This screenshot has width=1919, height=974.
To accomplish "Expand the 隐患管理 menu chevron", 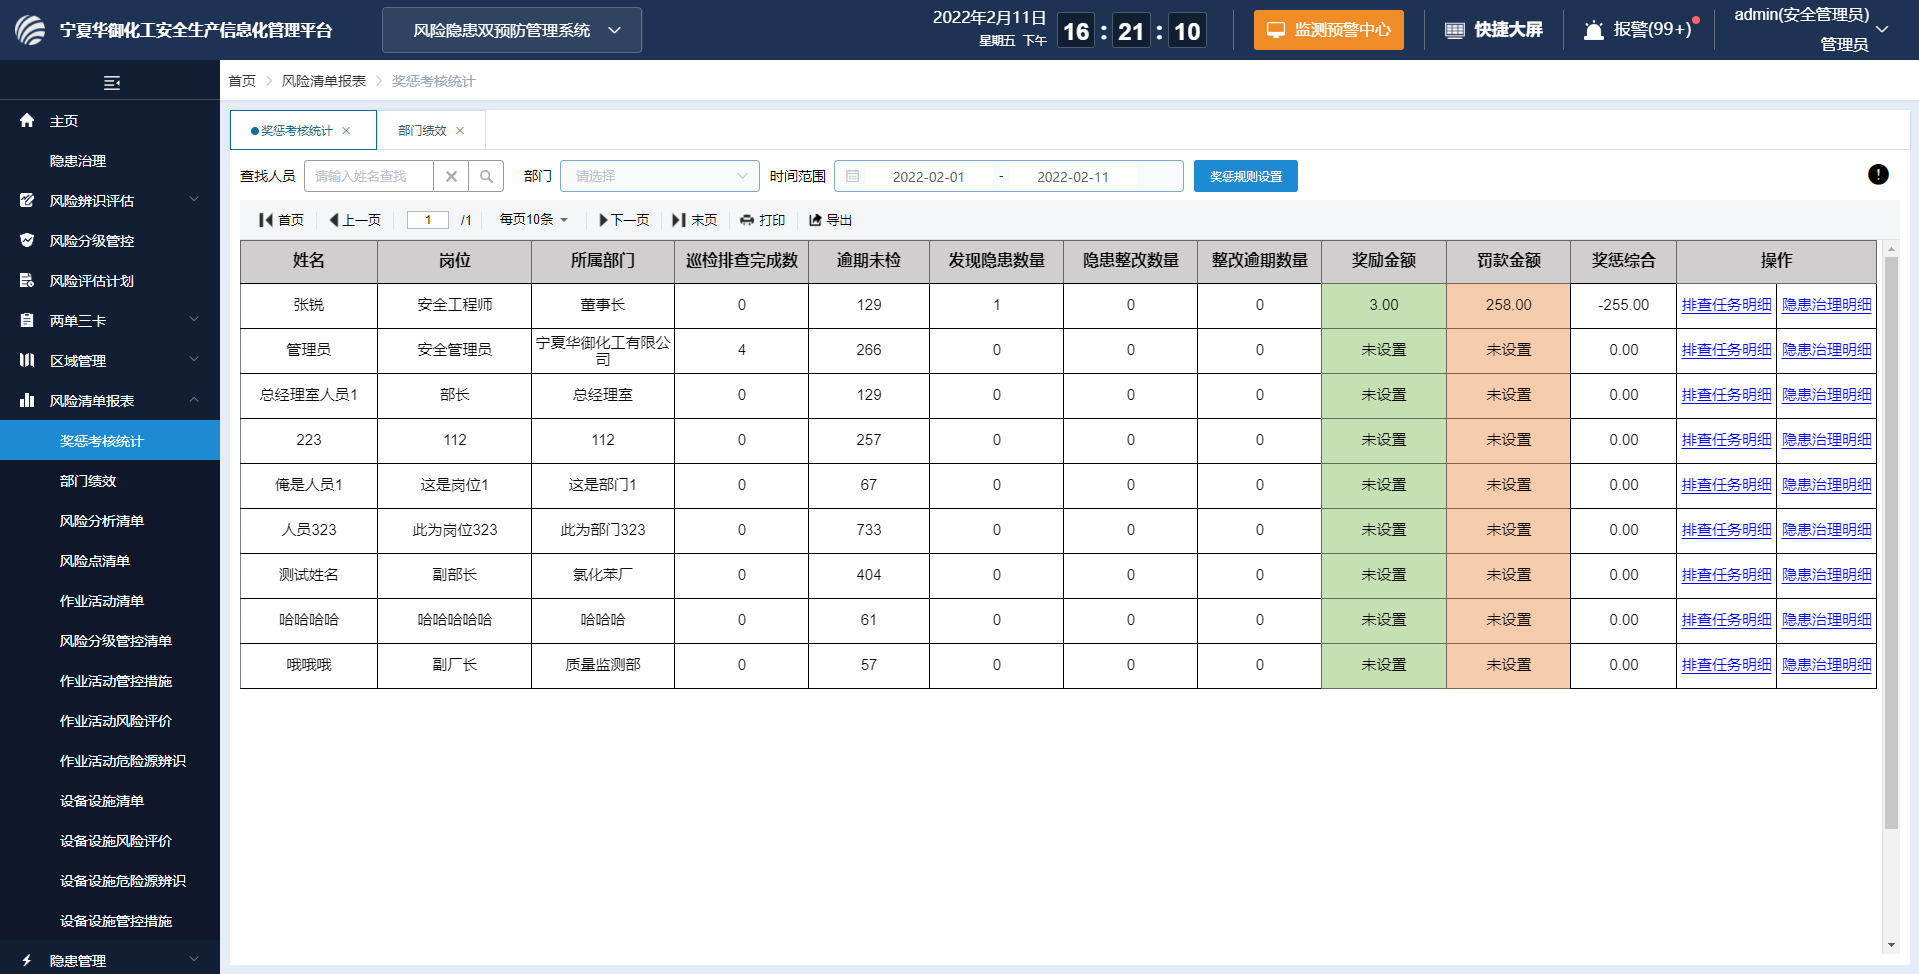I will tap(194, 960).
